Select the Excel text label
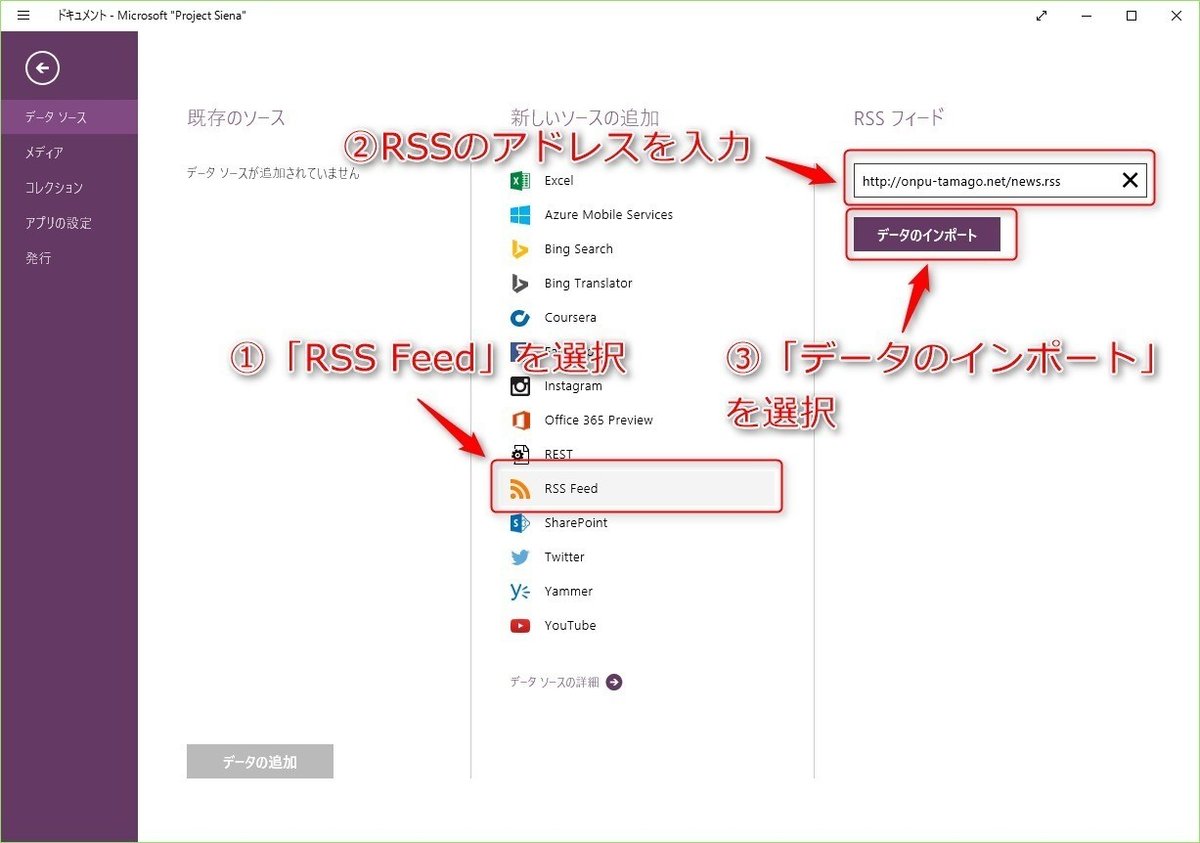1200x843 pixels. [x=559, y=181]
